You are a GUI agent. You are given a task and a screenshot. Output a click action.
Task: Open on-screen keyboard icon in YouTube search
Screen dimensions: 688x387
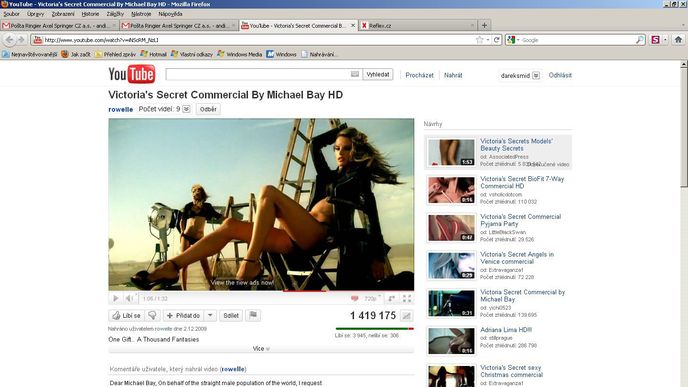pyautogui.click(x=355, y=75)
